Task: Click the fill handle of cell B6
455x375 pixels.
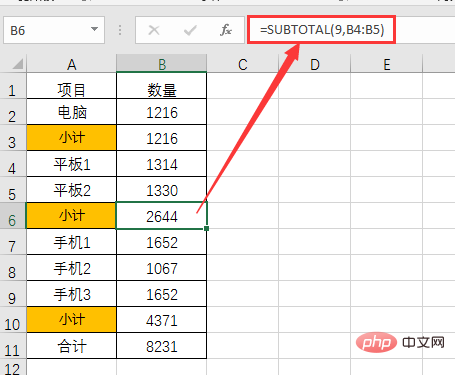Action: [x=207, y=228]
